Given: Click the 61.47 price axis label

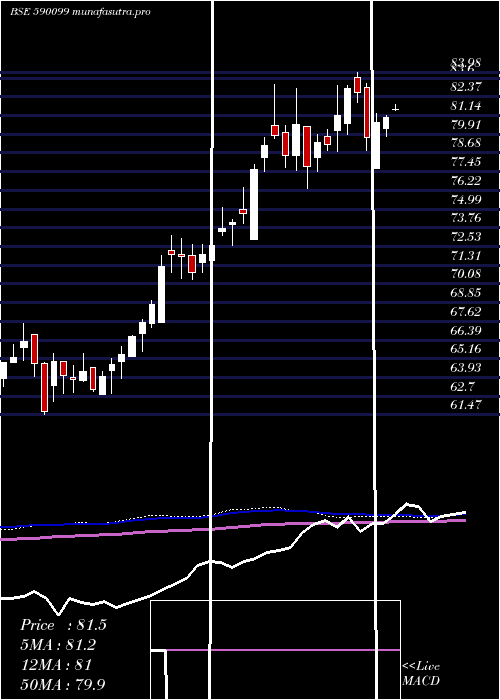Looking at the screenshot, I should pos(466,405).
